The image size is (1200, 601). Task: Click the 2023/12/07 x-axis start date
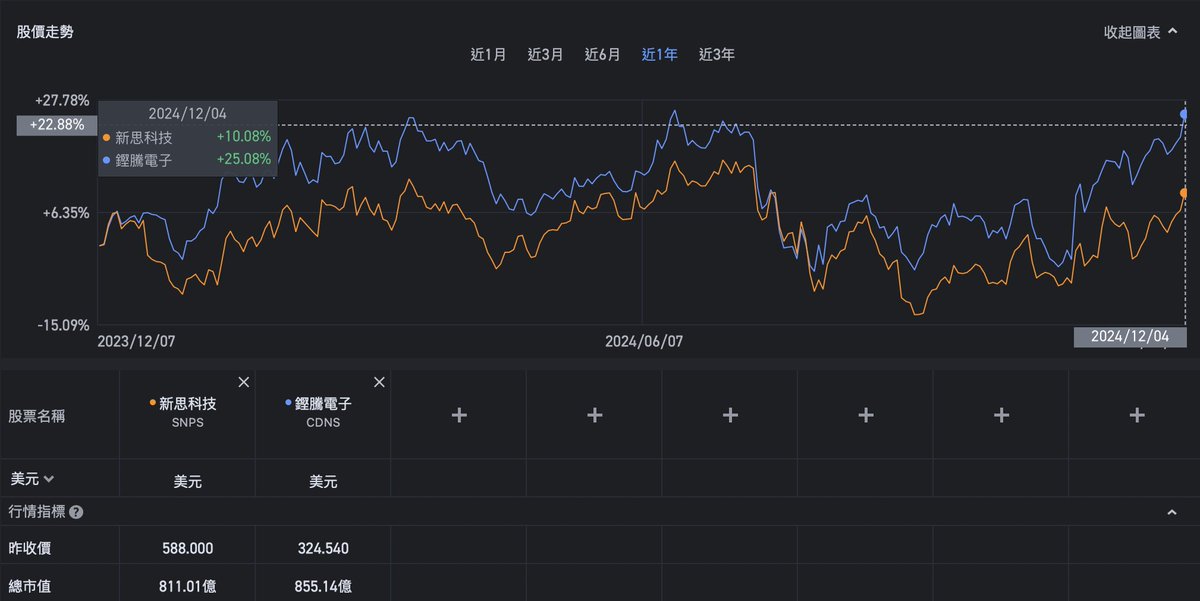136,341
